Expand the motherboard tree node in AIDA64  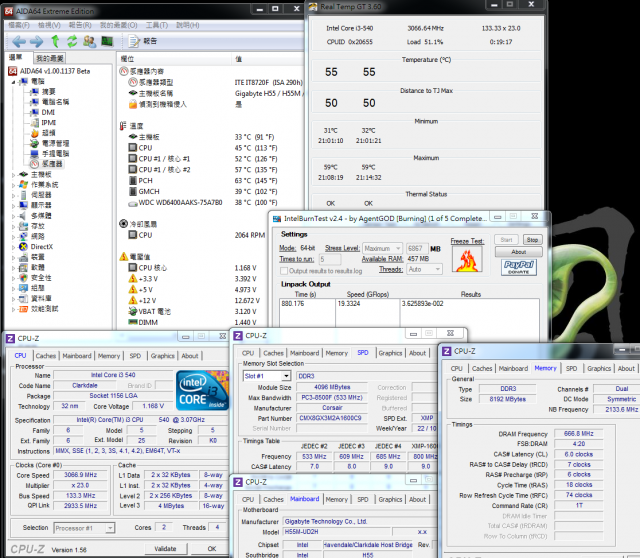13,175
